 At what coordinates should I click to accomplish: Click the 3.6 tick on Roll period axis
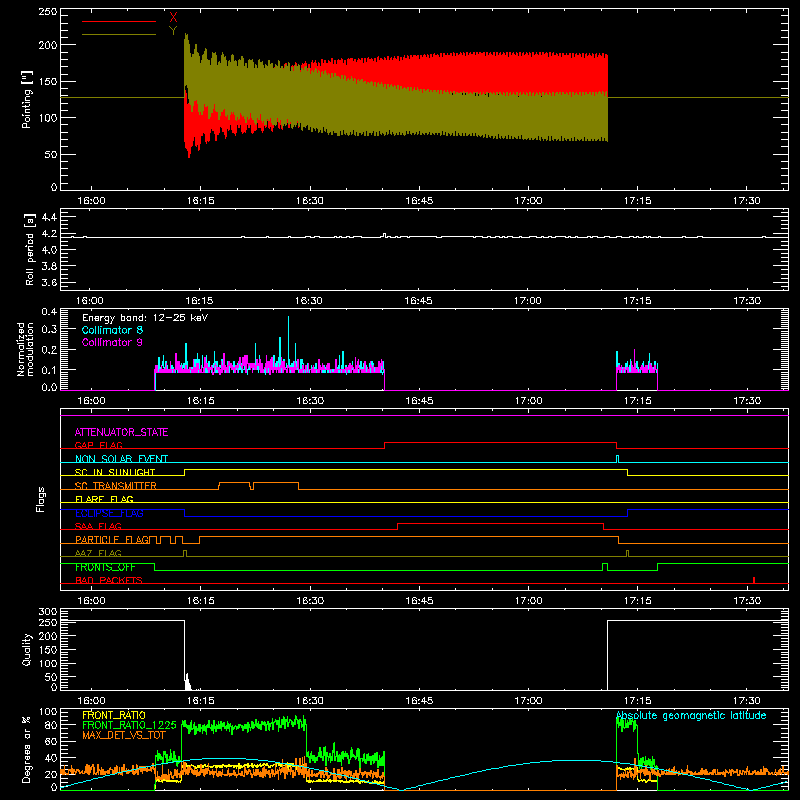pyautogui.click(x=49, y=282)
